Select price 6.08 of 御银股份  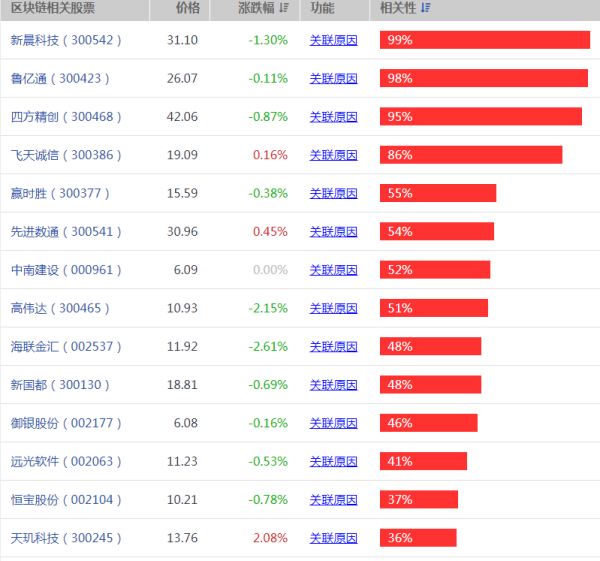pos(186,423)
